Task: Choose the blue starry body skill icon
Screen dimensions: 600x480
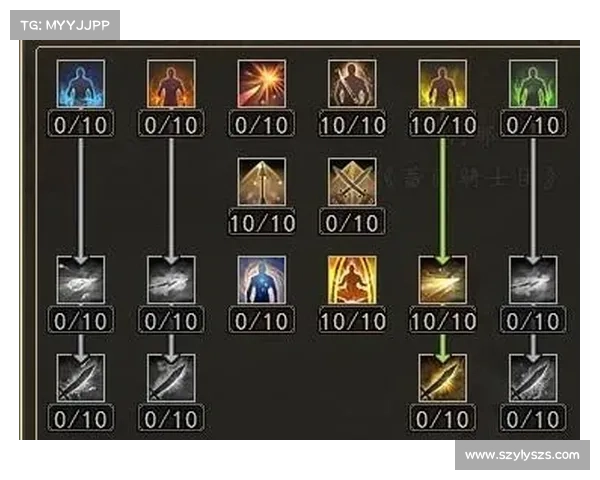Action: (262, 280)
